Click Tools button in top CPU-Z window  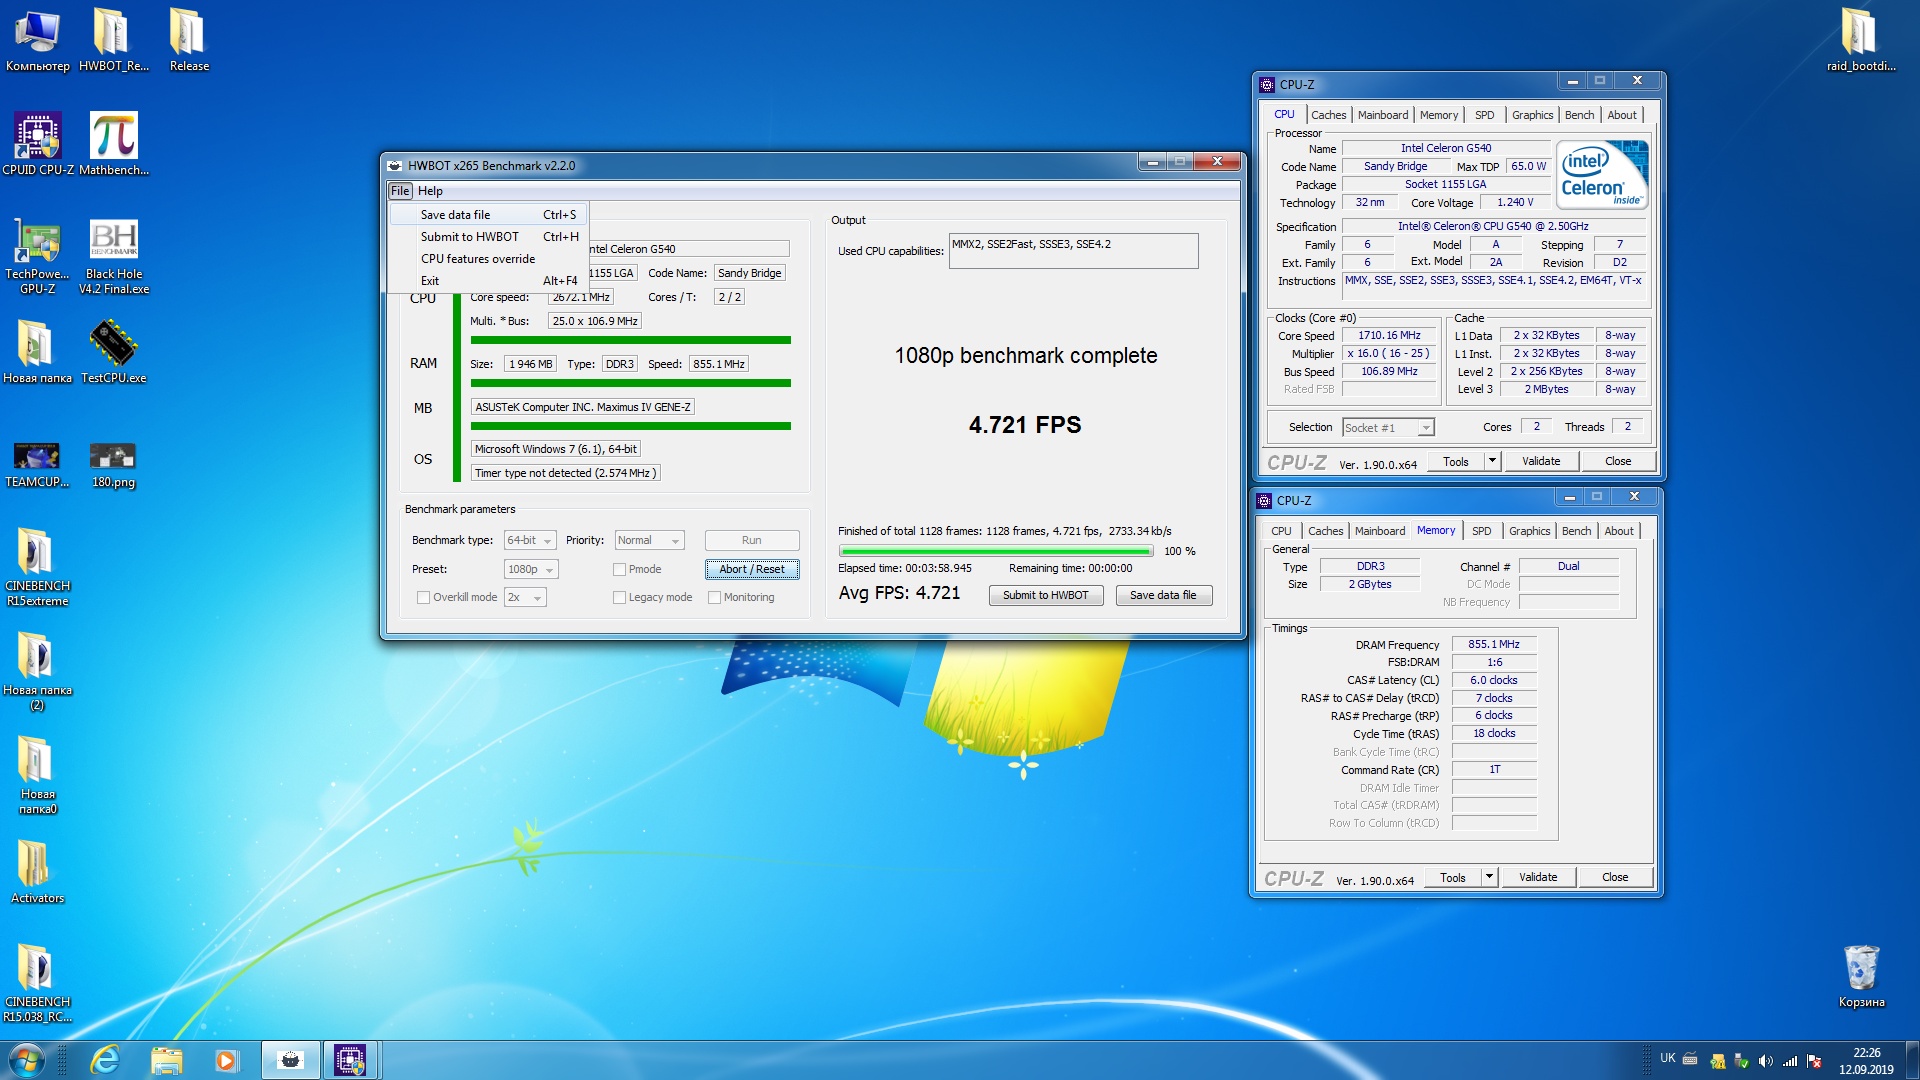click(x=1455, y=461)
